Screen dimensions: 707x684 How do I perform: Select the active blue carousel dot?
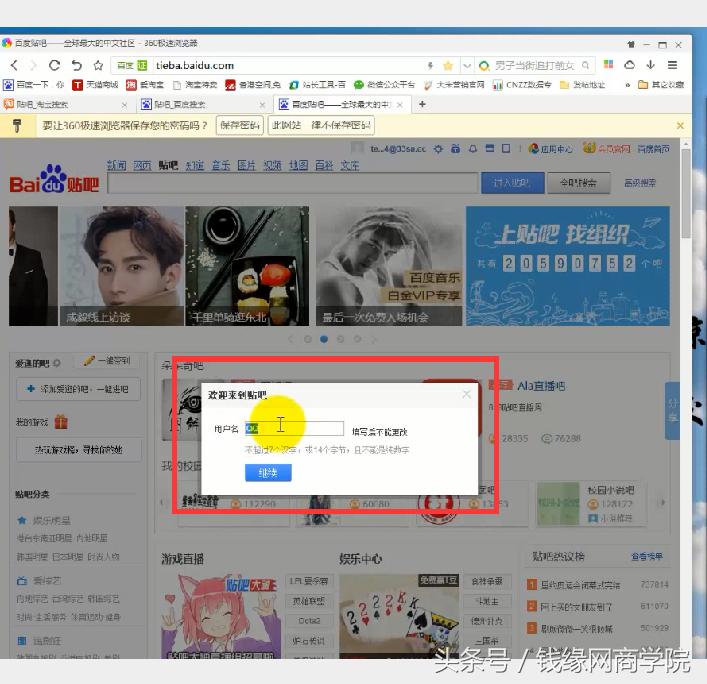click(324, 339)
